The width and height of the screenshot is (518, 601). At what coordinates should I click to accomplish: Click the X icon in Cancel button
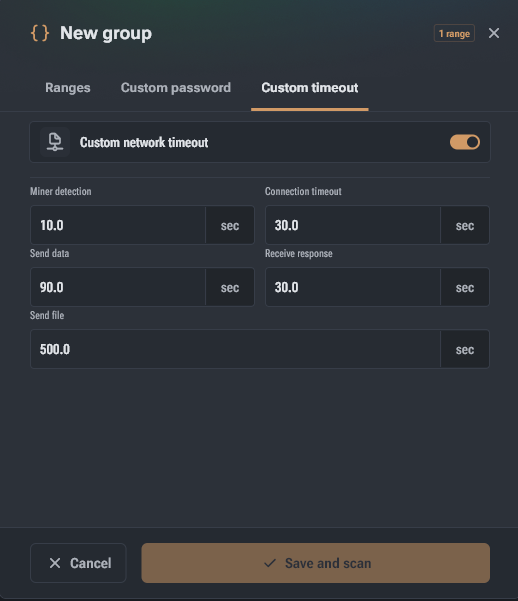tap(55, 563)
